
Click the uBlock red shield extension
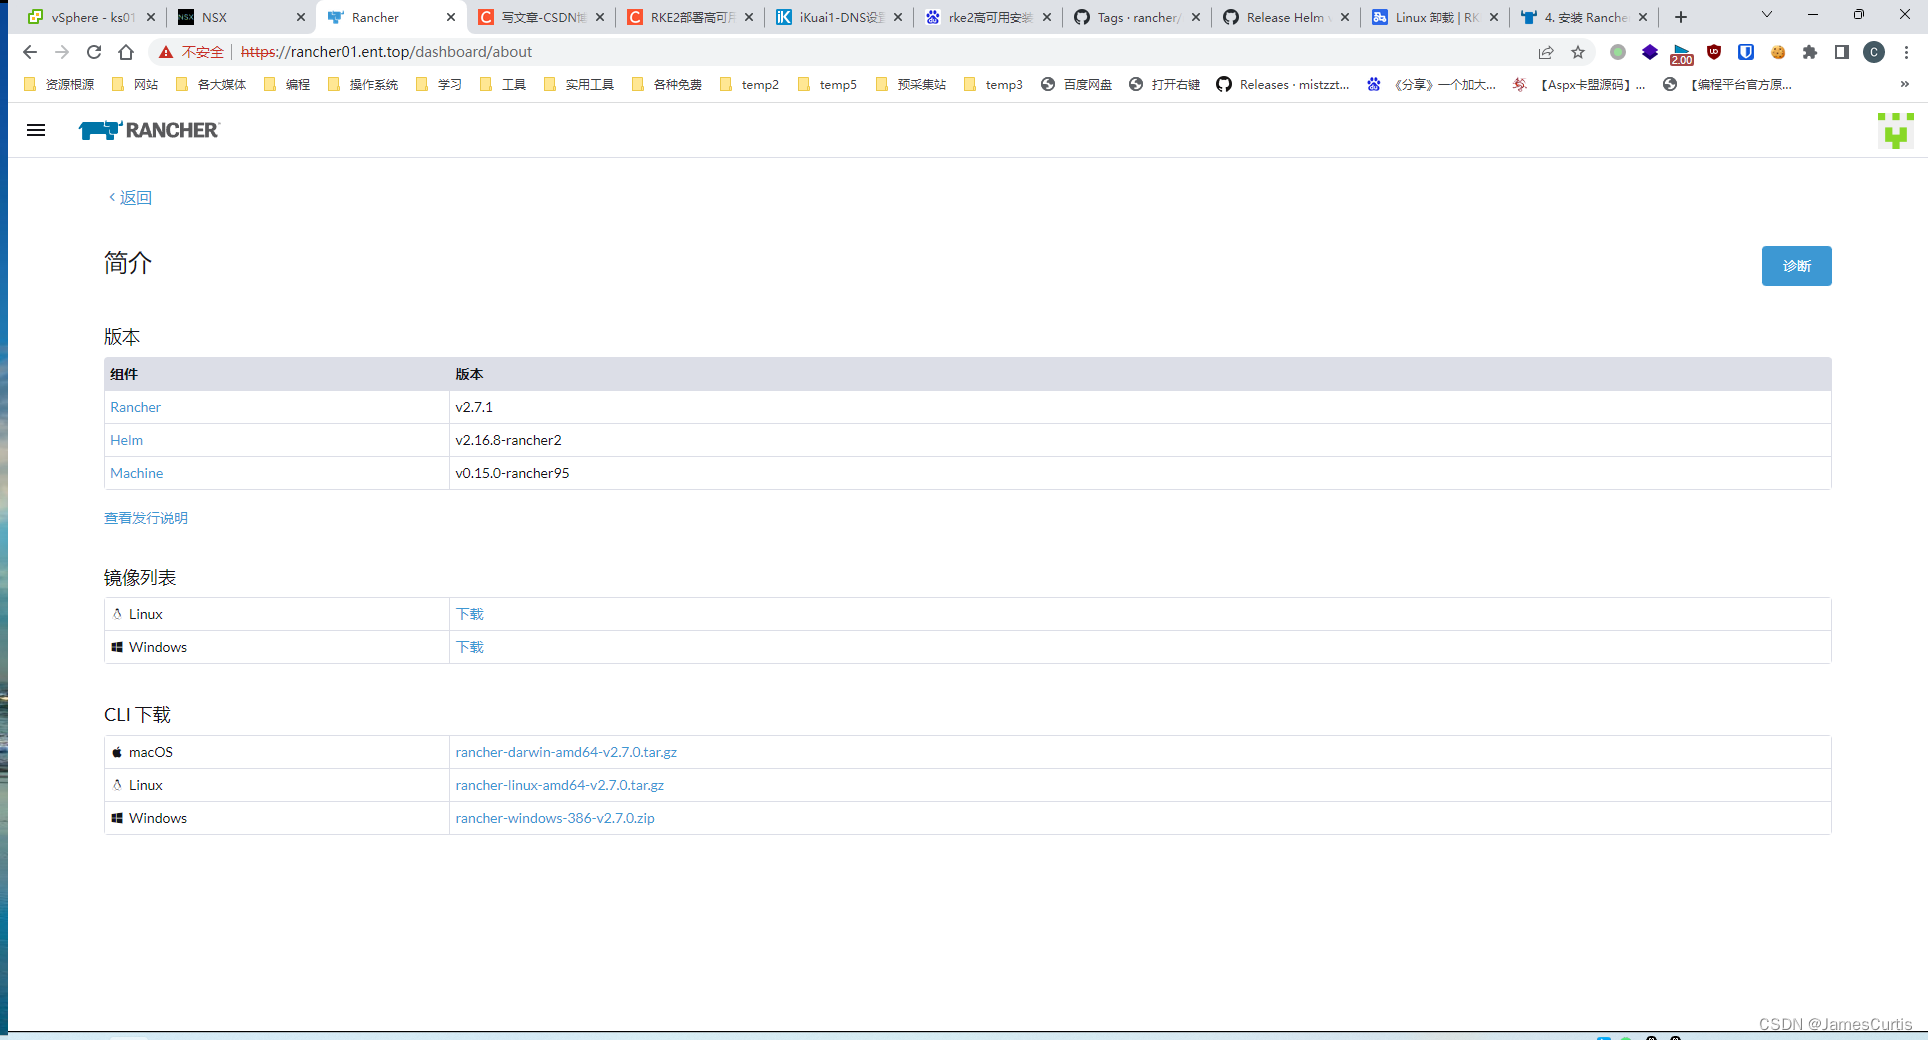[1714, 52]
